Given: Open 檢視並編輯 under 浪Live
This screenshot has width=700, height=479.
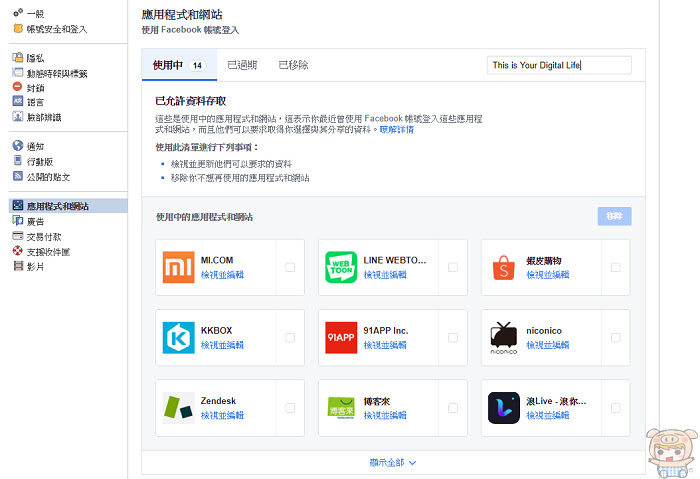Looking at the screenshot, I should coord(548,415).
